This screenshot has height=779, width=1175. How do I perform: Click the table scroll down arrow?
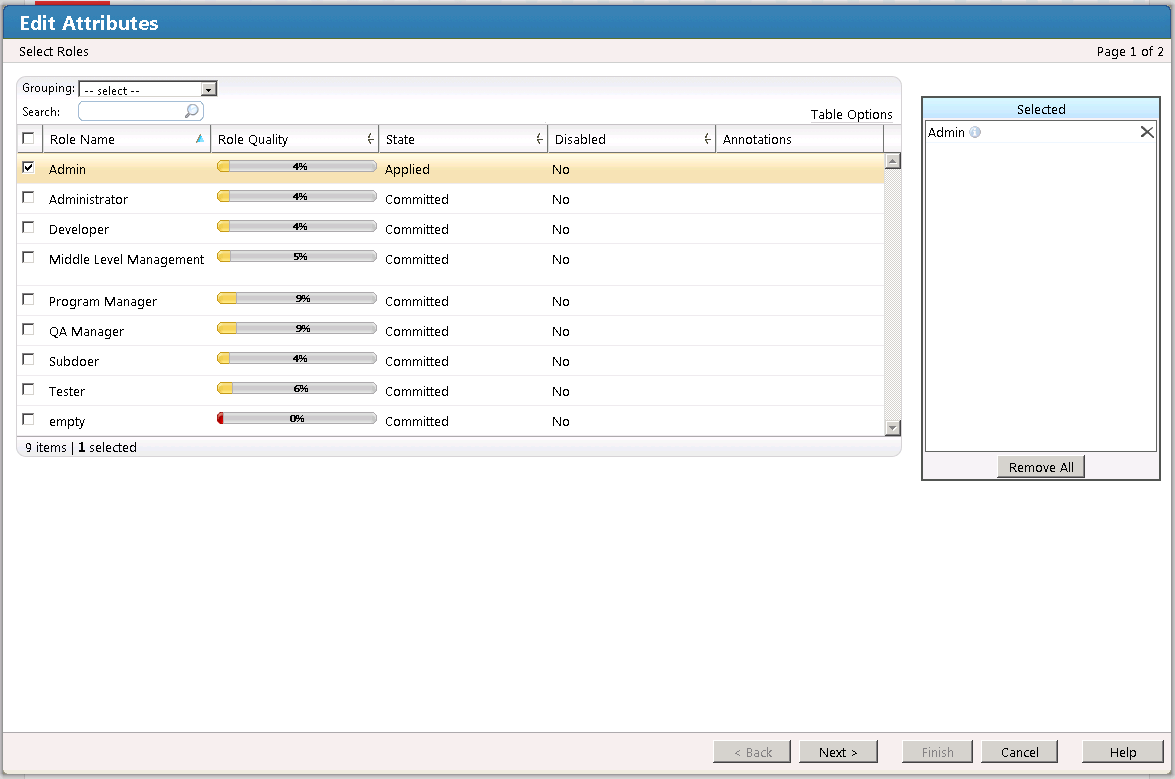[x=892, y=428]
